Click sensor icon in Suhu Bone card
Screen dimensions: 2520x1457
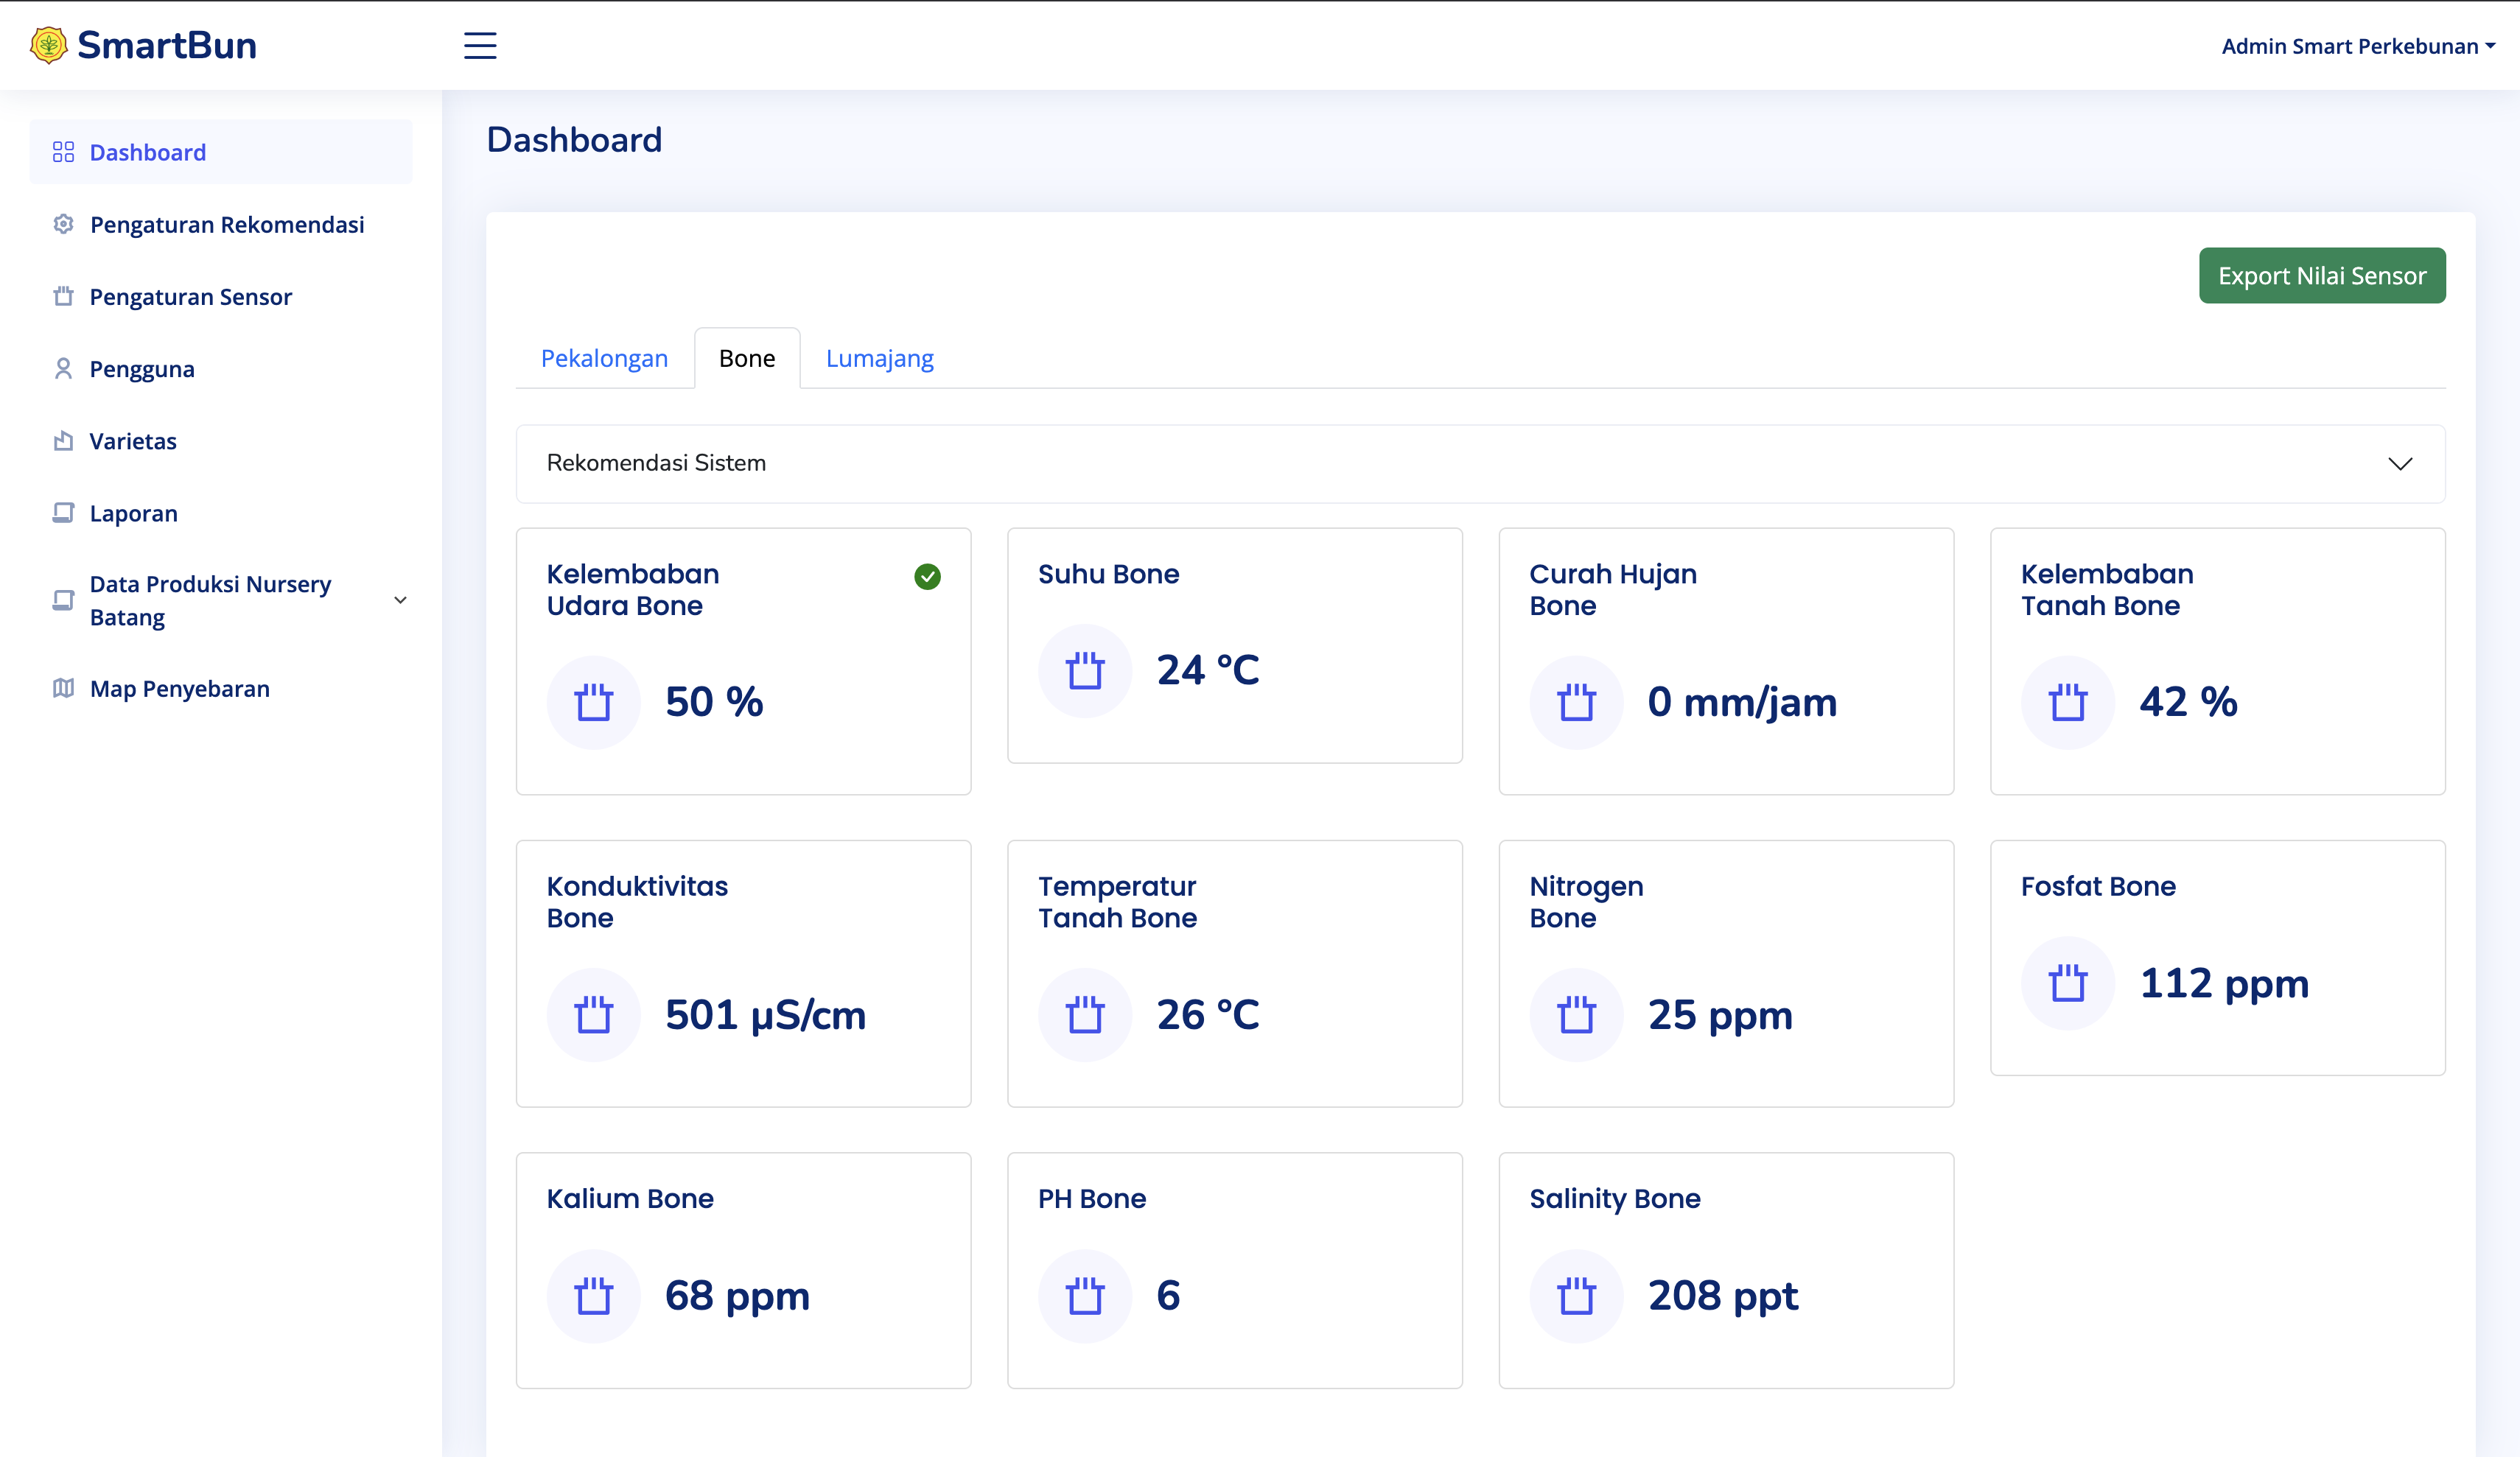point(1085,670)
